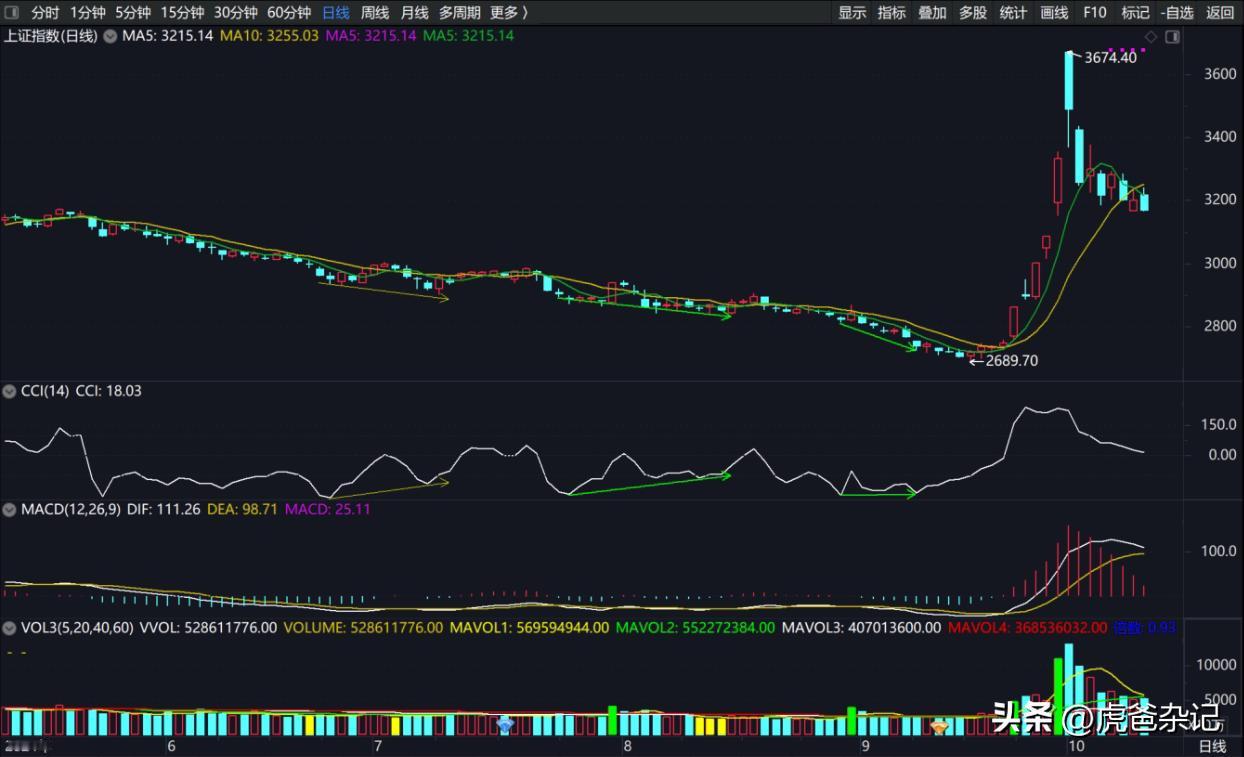Viewport: 1244px width, 757px height.
Task: Click the MAVOL3: 407013600.00 value
Action: point(861,628)
